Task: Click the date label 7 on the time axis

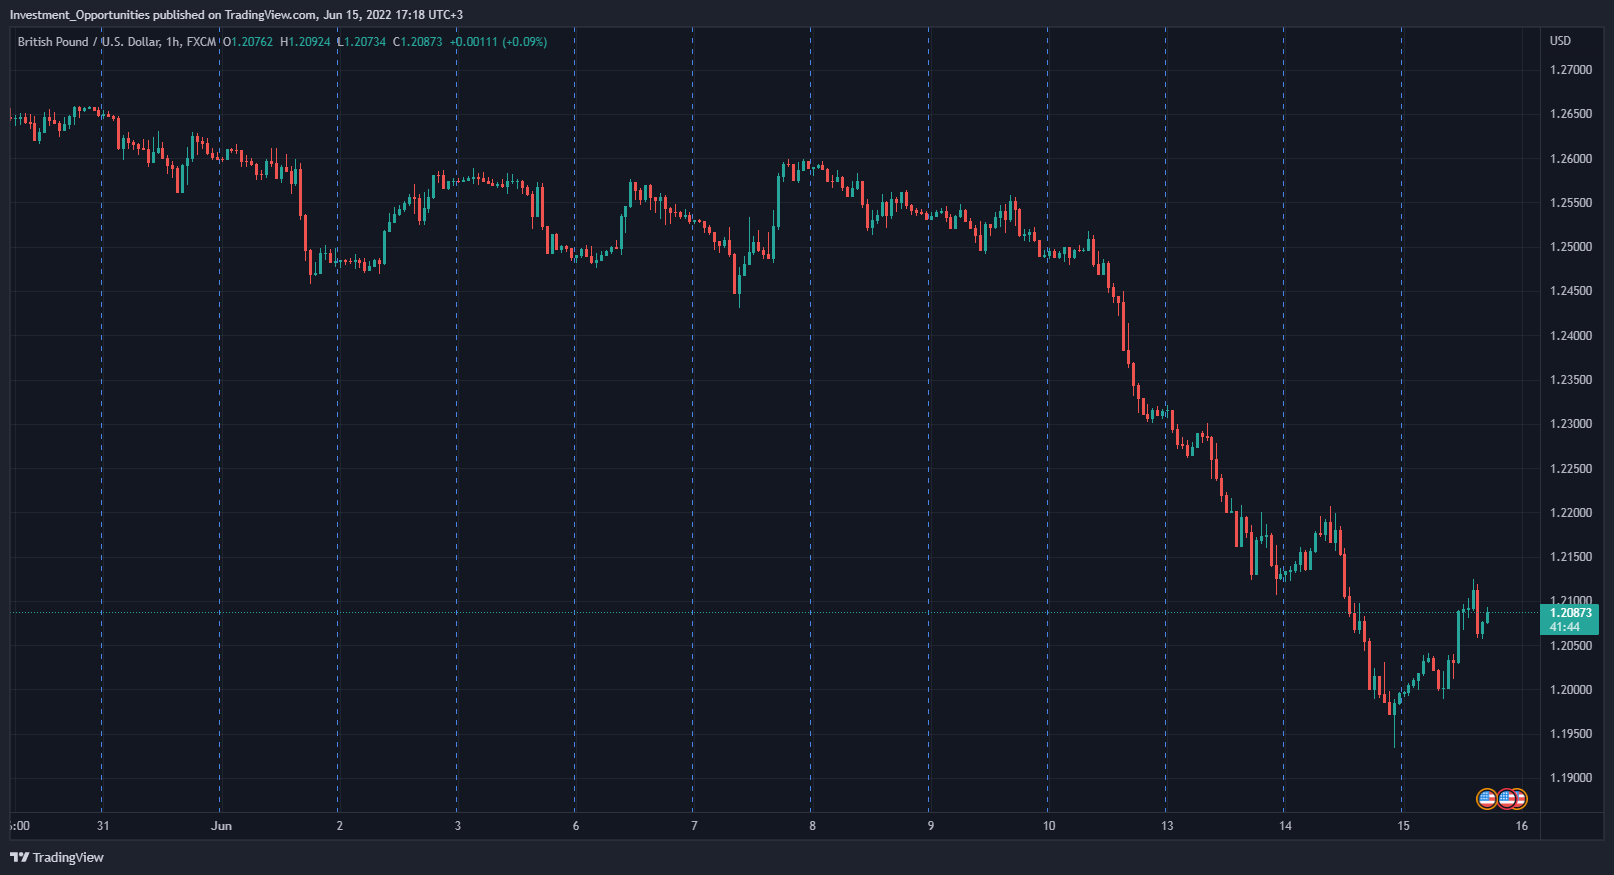Action: tap(694, 826)
